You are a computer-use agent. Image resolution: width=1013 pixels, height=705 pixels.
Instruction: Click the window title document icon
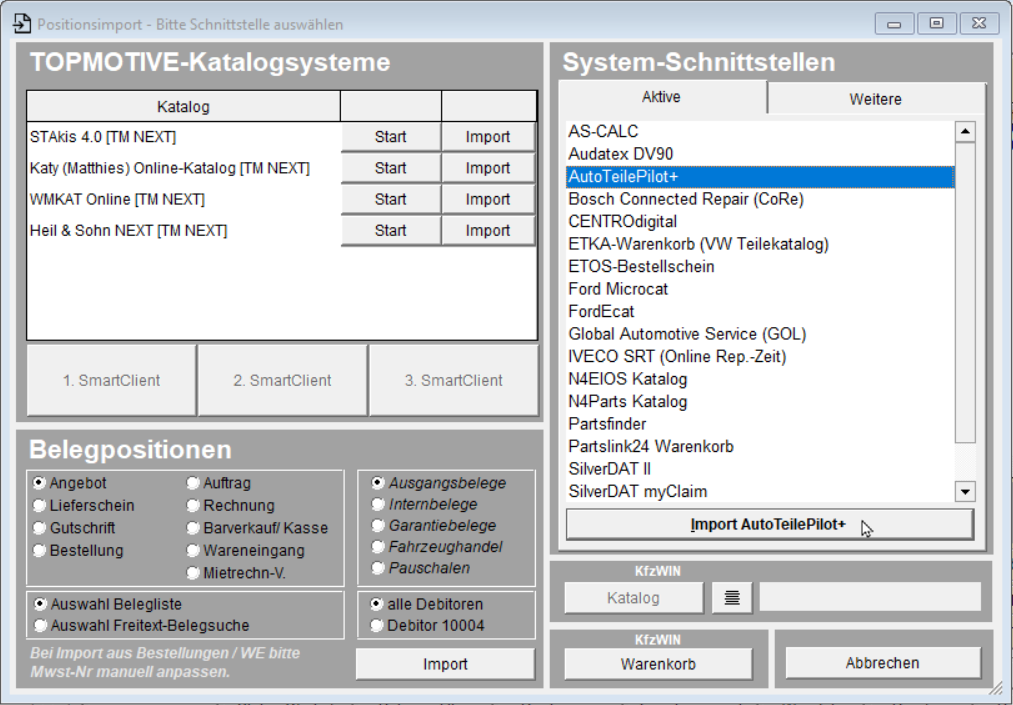point(22,24)
